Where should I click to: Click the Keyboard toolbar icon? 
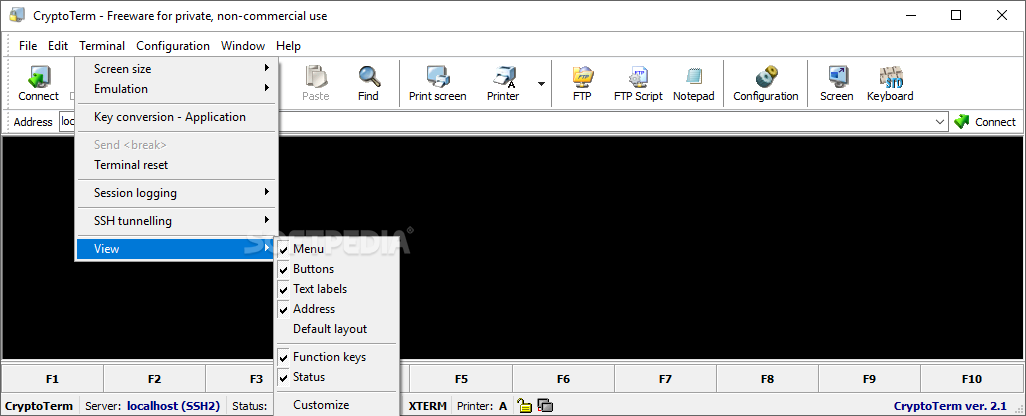[x=890, y=83]
